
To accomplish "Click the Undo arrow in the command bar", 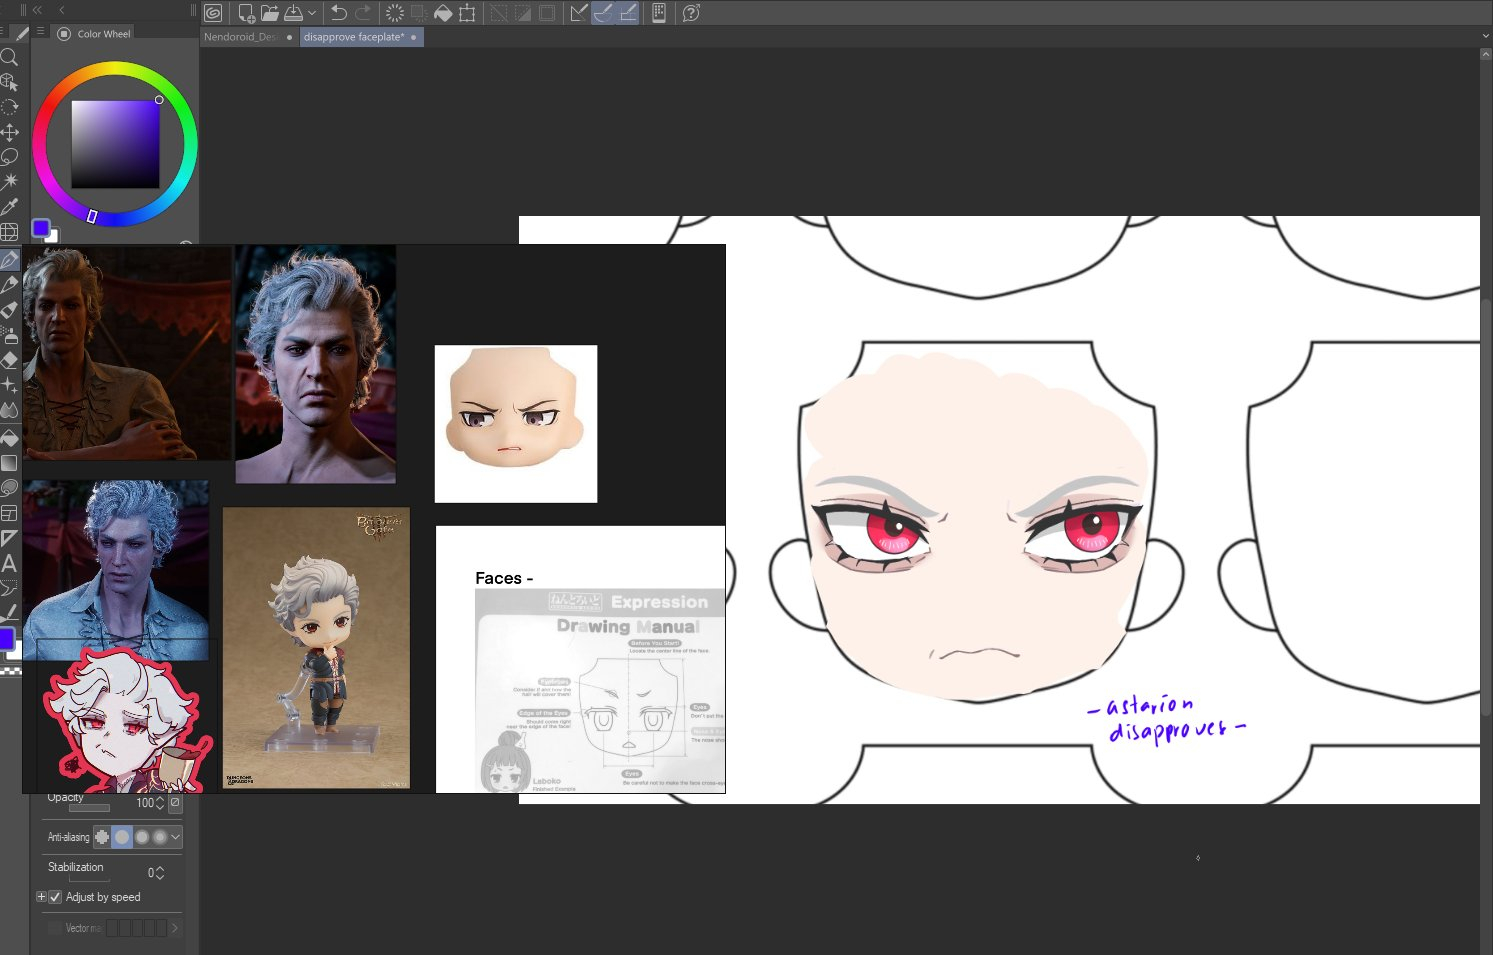I will (x=339, y=13).
